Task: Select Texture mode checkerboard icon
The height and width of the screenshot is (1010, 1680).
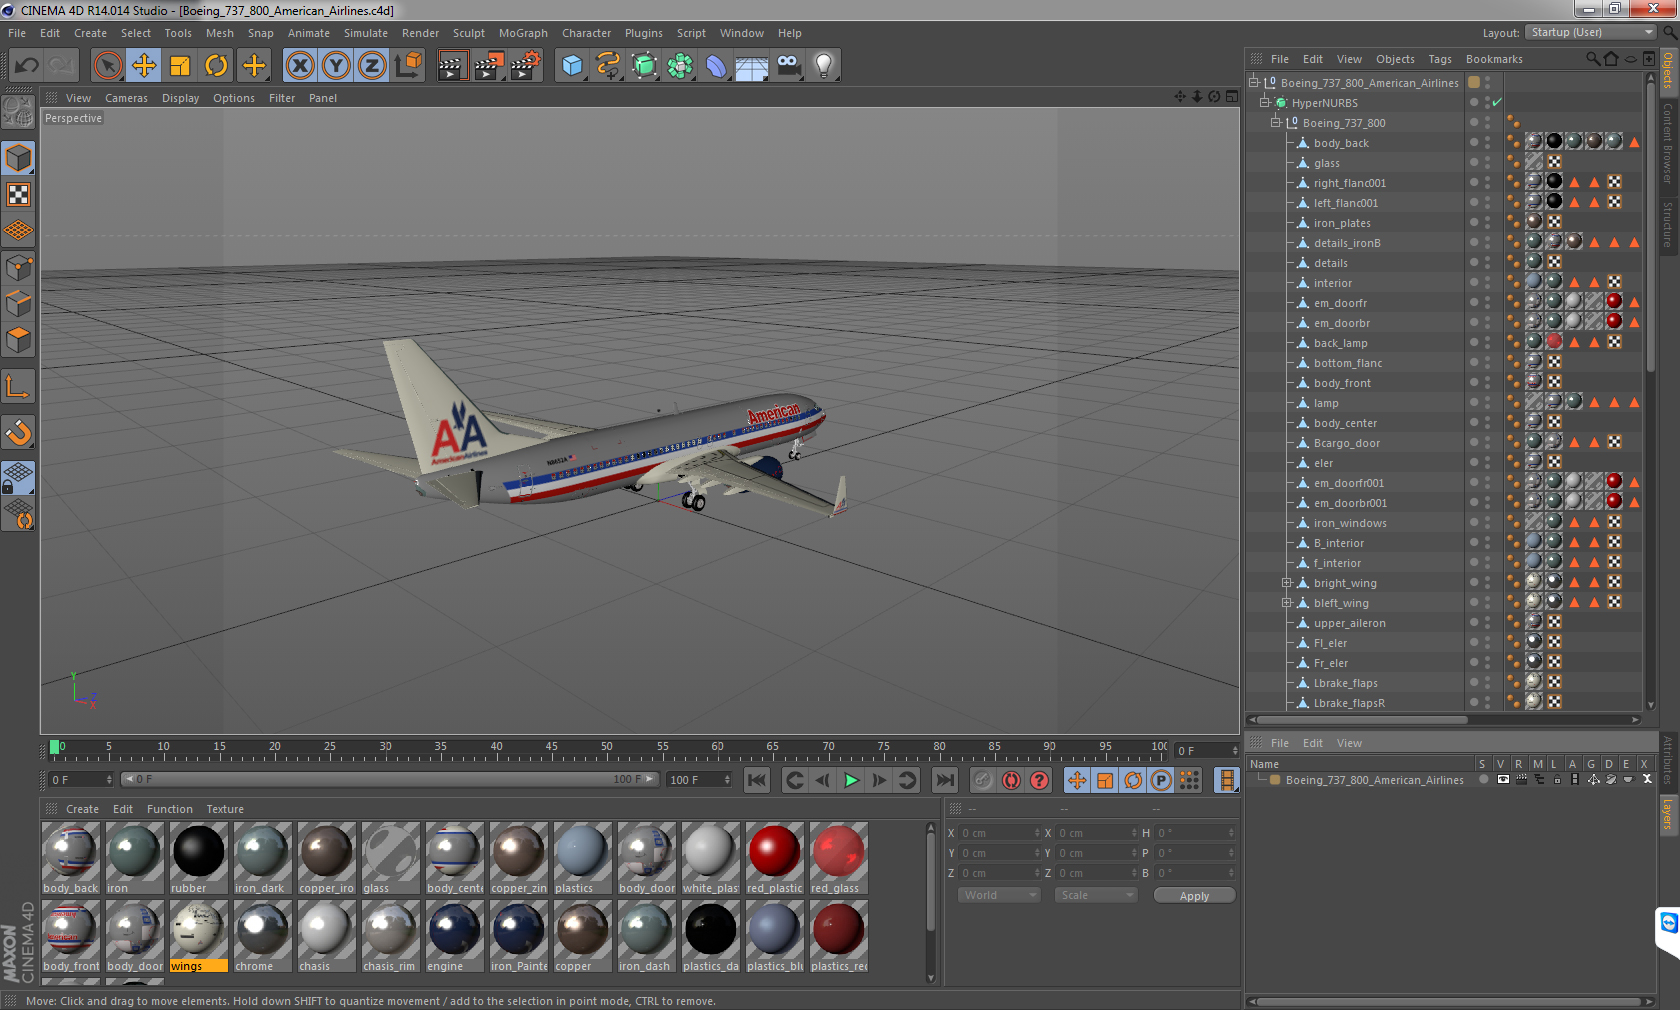Action: click(x=18, y=194)
